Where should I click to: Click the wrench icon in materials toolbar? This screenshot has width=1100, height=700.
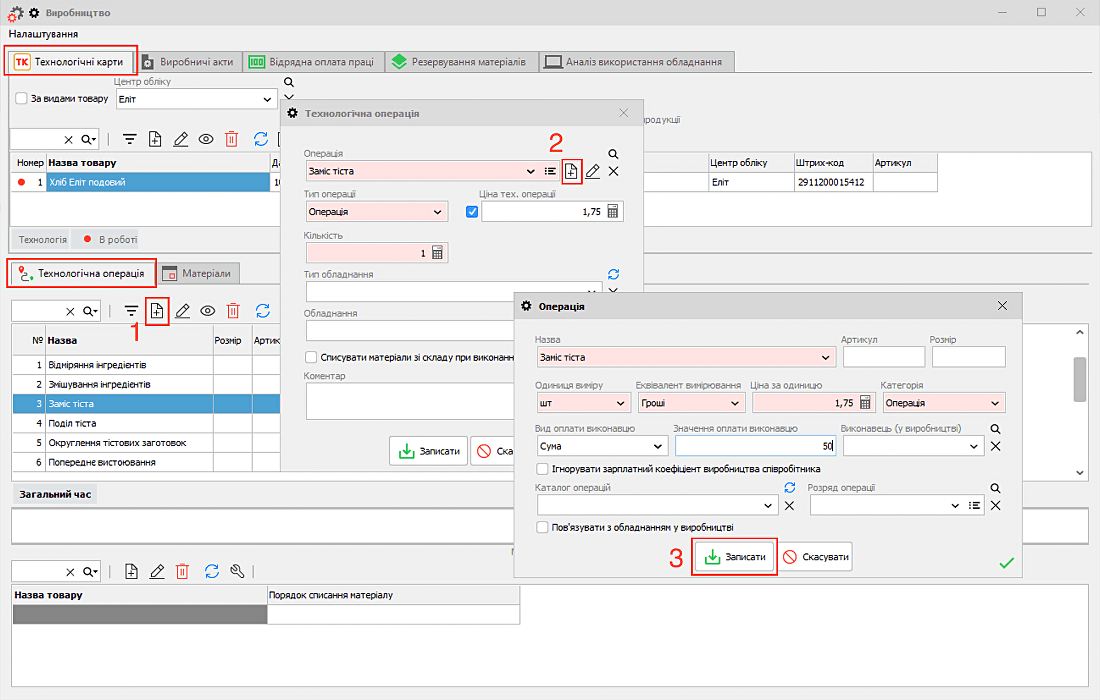(237, 571)
